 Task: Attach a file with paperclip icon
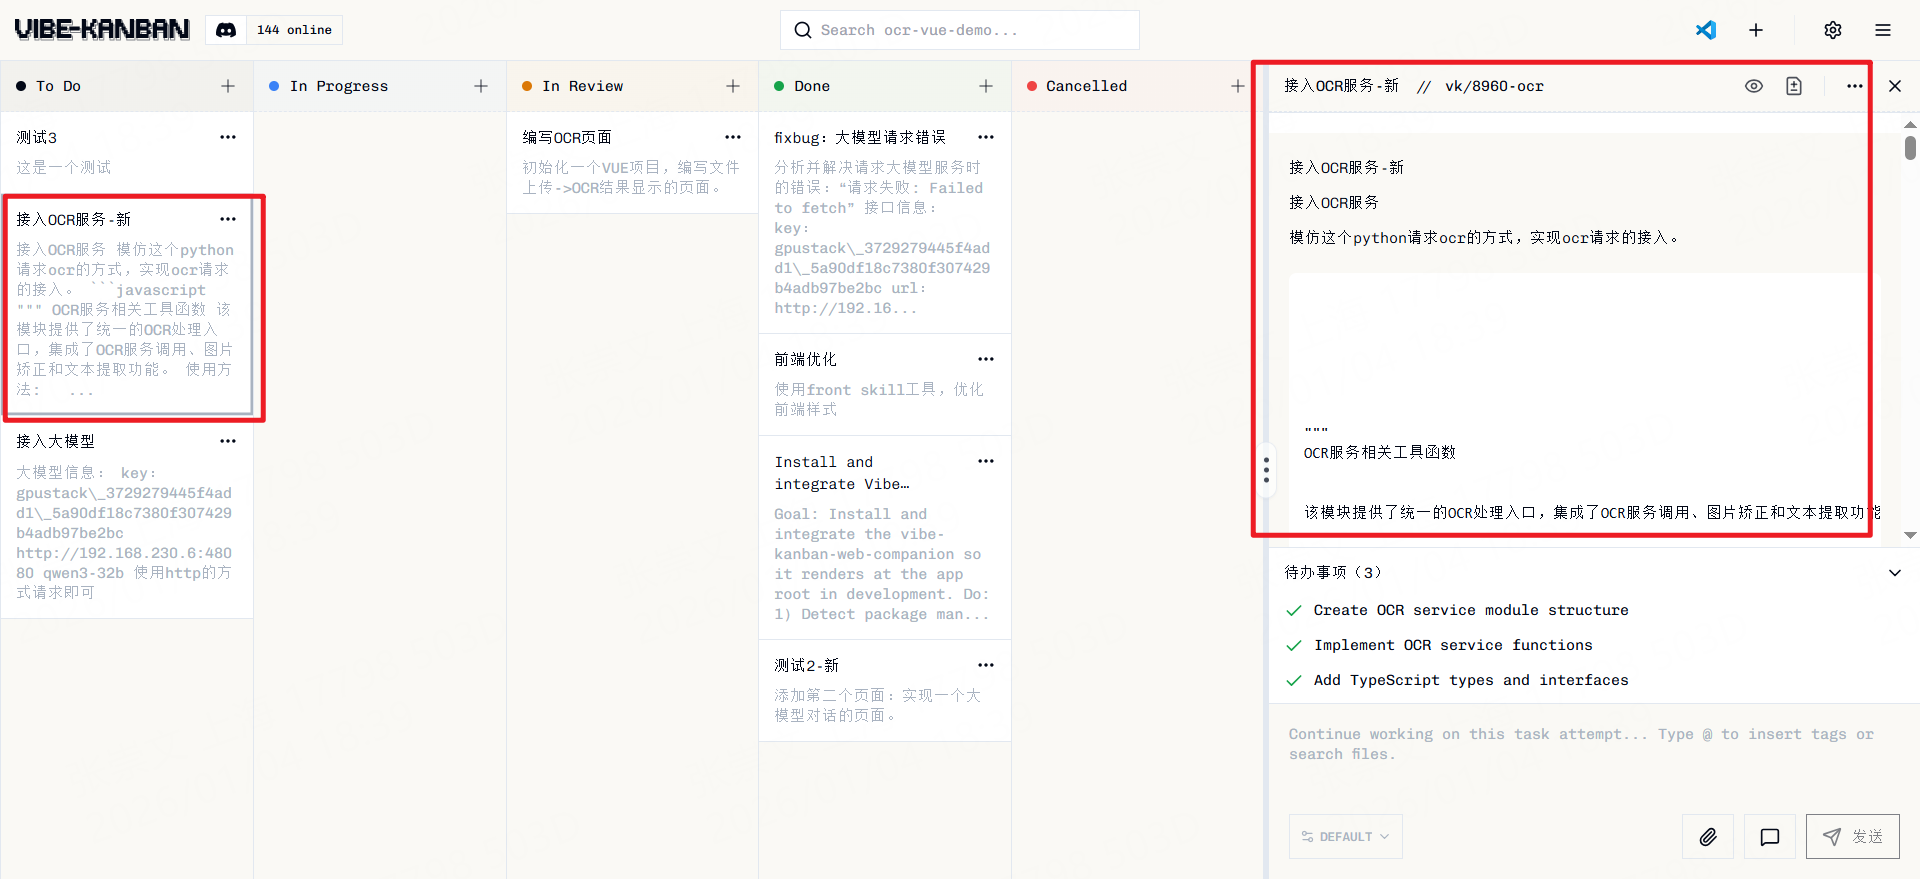pos(1708,837)
